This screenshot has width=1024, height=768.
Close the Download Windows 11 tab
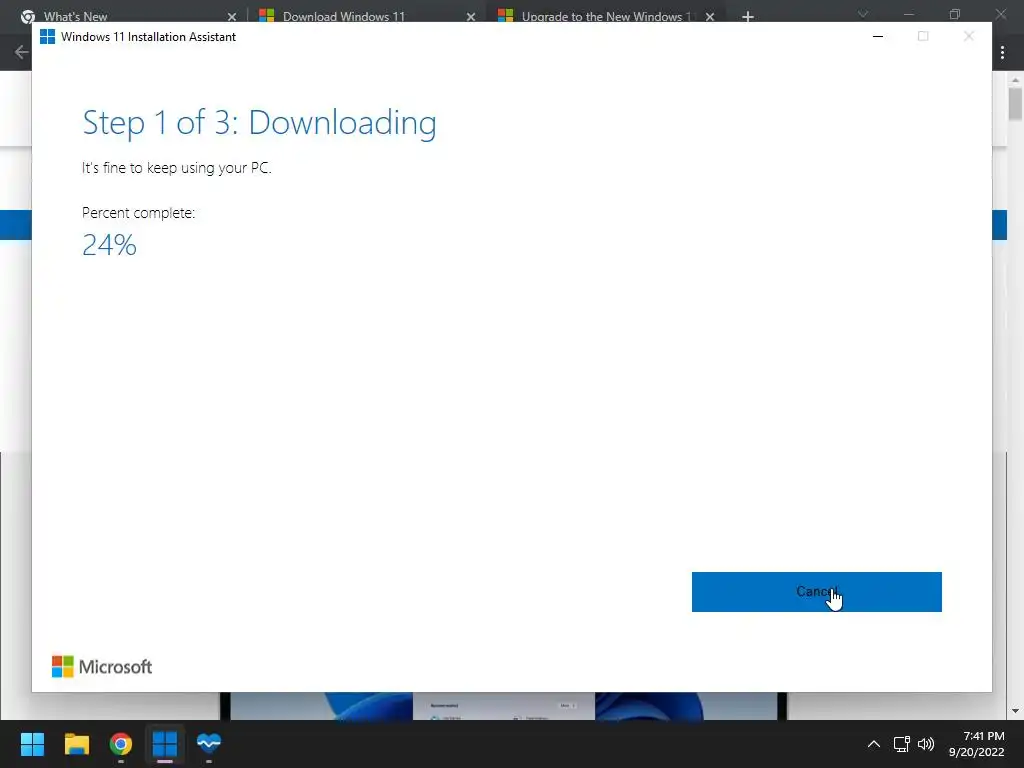click(471, 16)
